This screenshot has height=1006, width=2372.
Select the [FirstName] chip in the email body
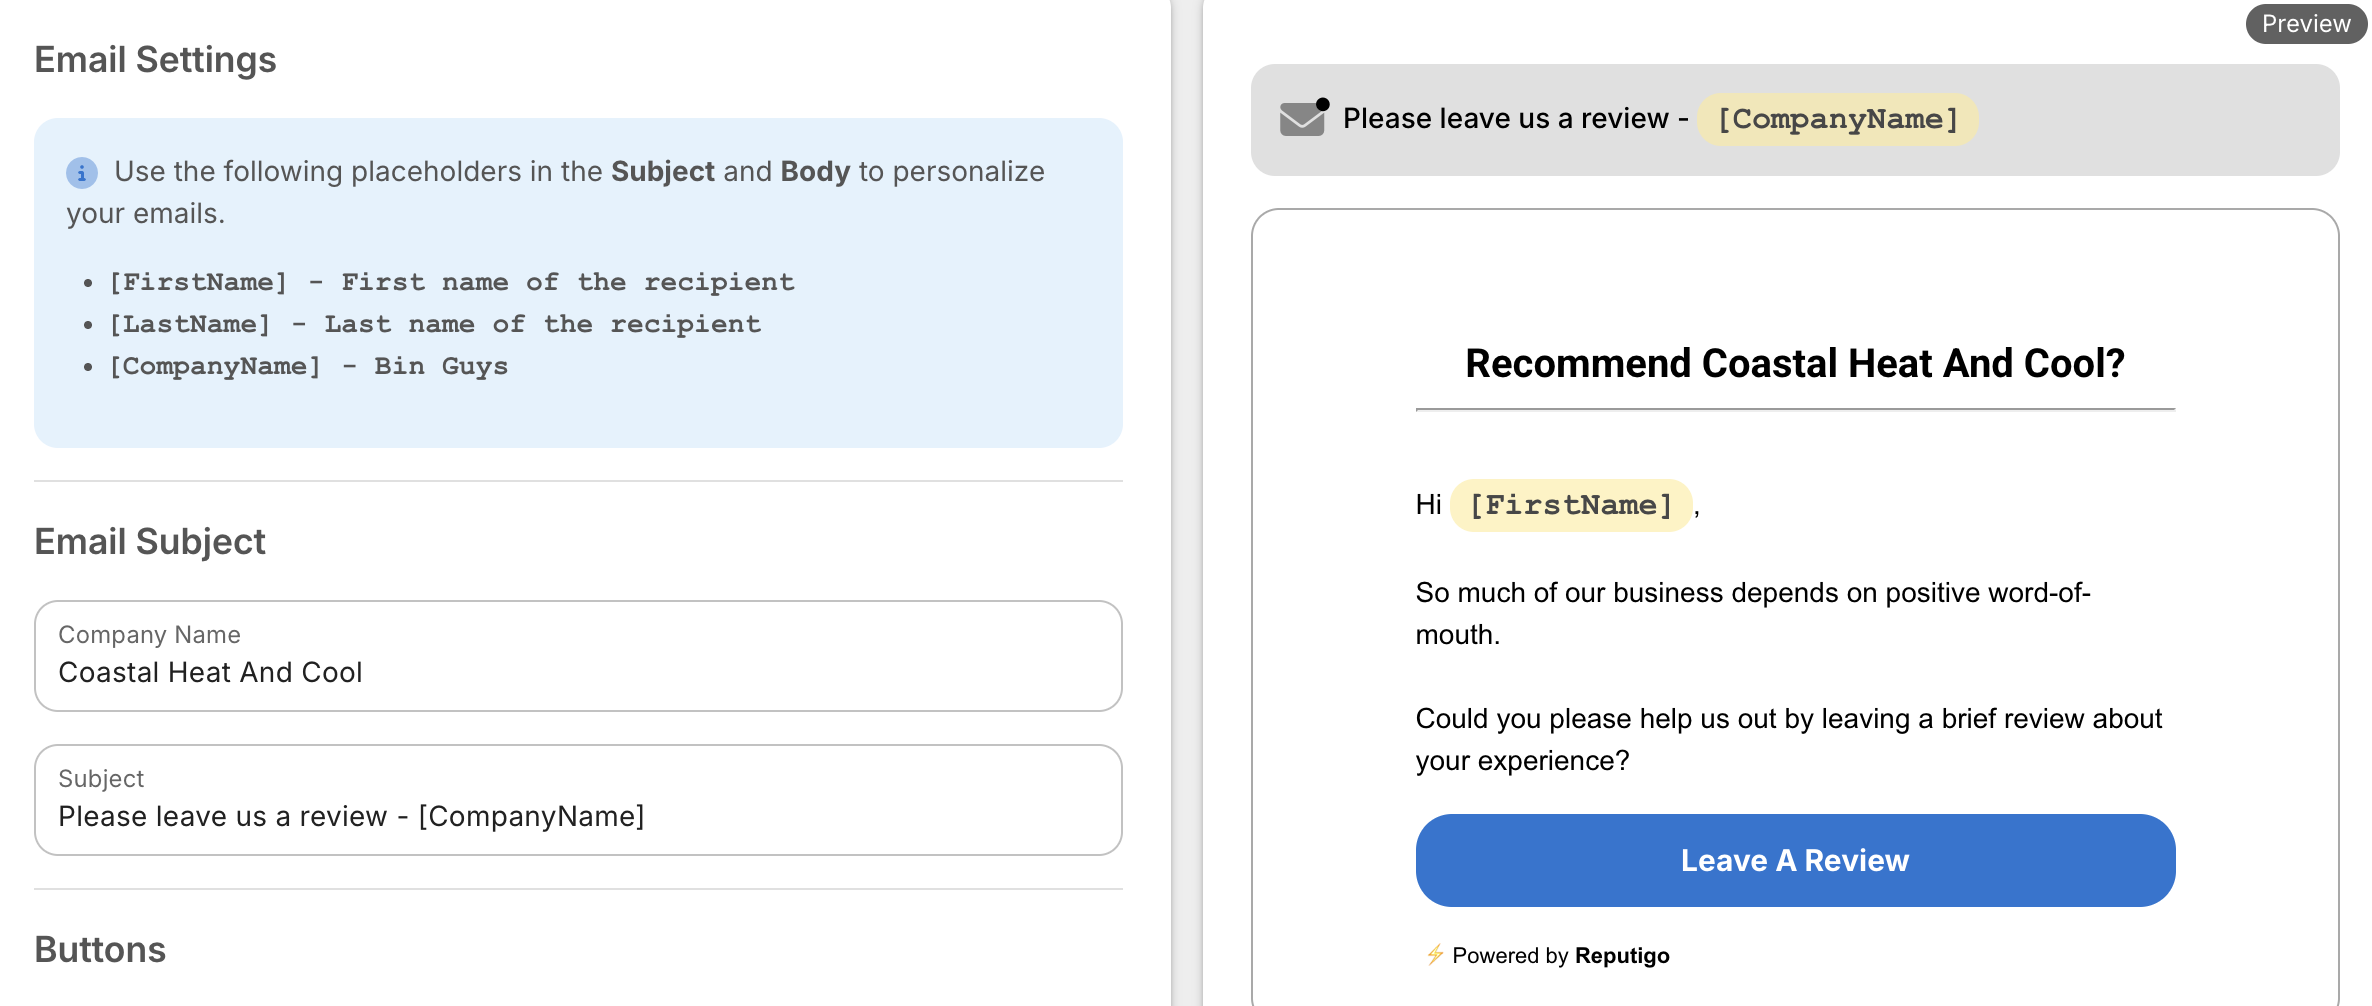[x=1571, y=505]
